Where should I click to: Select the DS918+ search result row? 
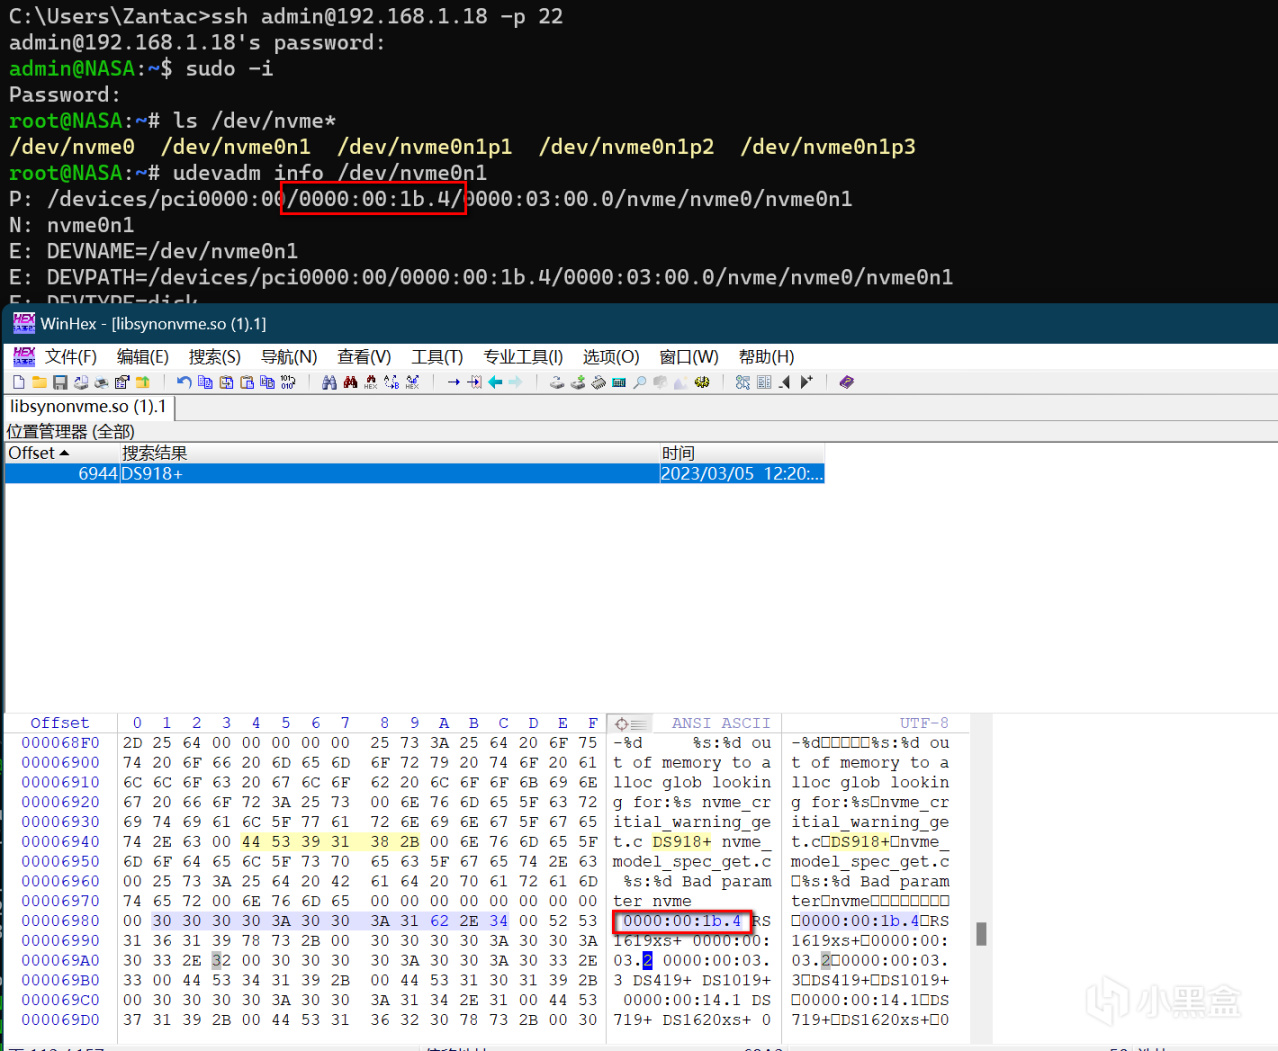pyautogui.click(x=414, y=474)
